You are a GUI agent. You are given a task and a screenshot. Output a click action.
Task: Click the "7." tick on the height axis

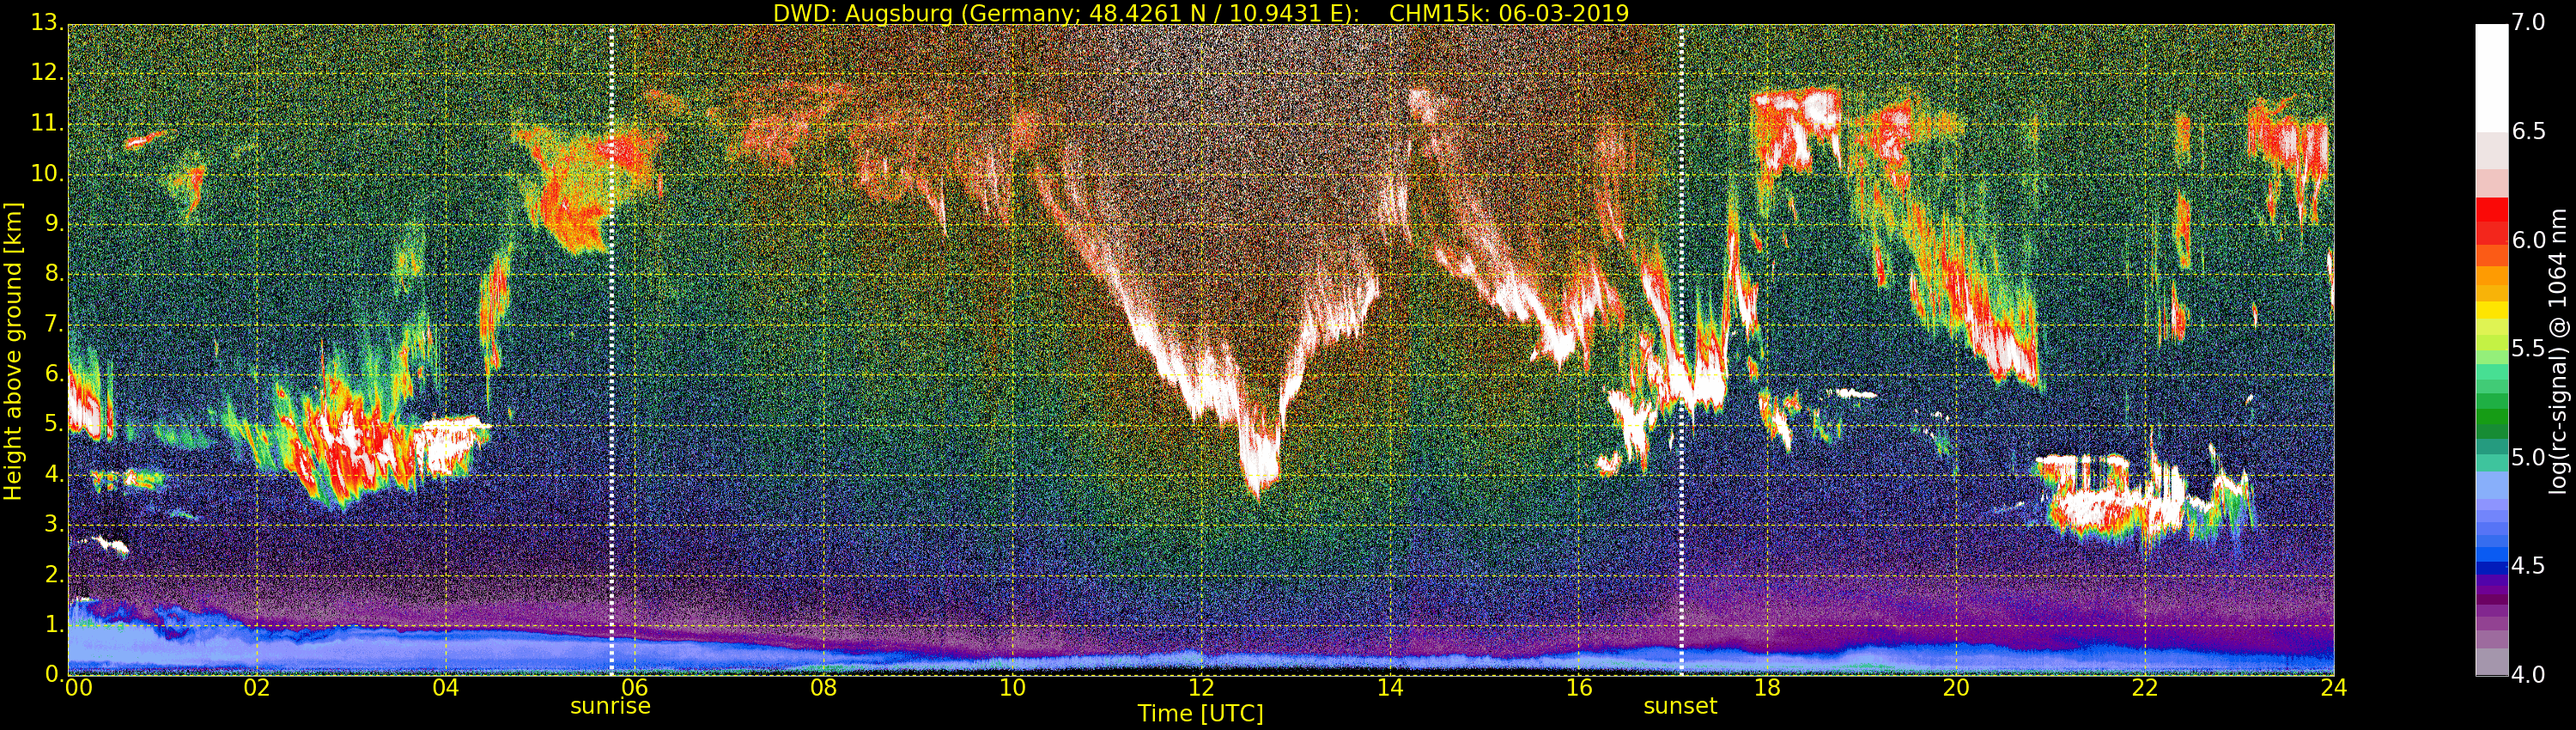(x=54, y=323)
